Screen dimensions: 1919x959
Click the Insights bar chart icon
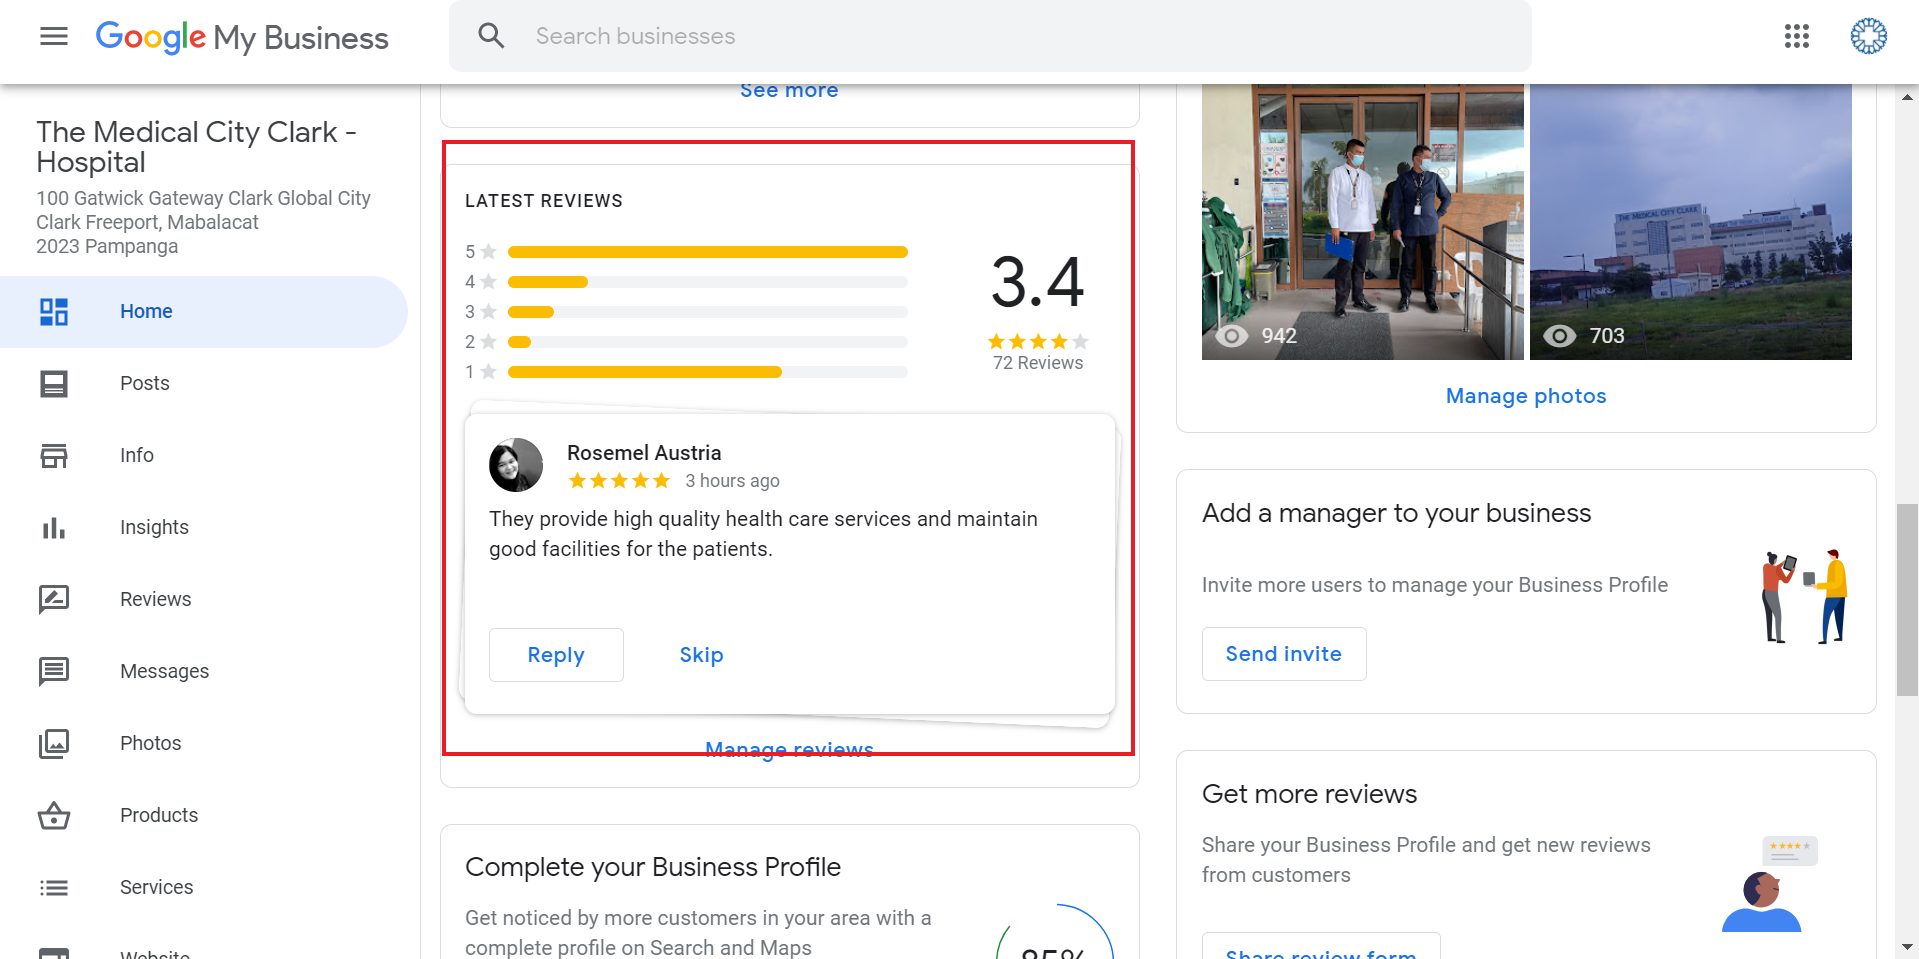54,528
